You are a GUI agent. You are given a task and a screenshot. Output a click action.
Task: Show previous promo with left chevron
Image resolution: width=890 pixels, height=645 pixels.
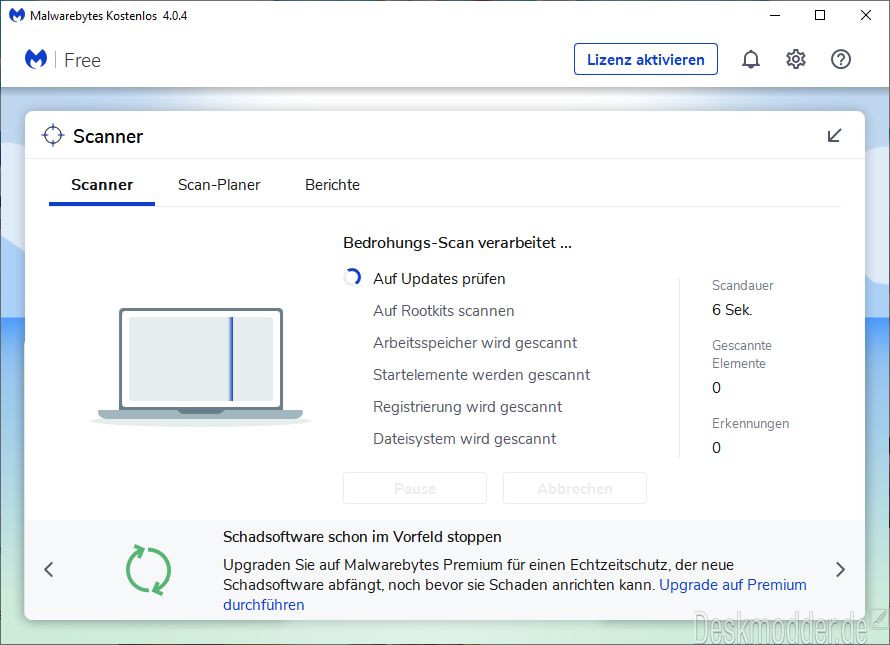coord(49,569)
